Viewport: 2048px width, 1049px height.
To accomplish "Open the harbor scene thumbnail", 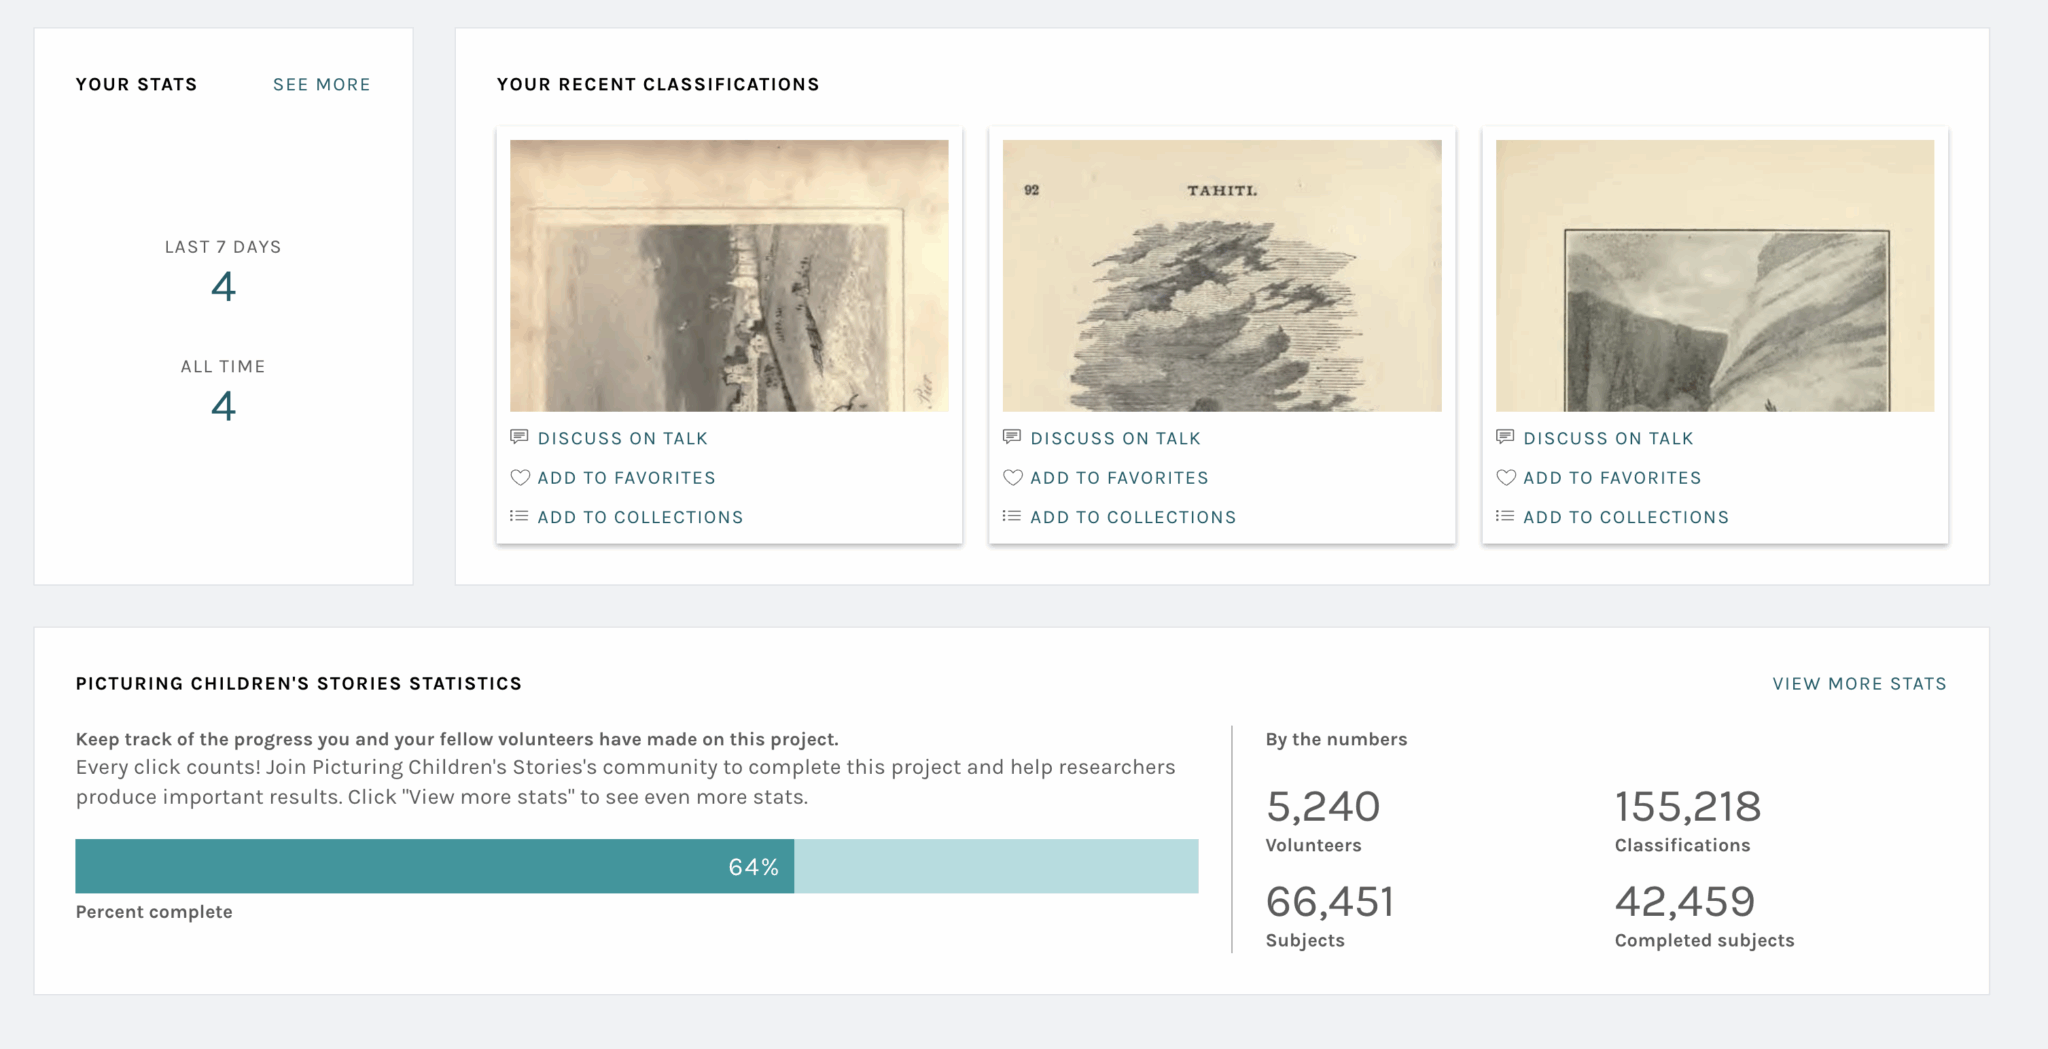I will 729,276.
